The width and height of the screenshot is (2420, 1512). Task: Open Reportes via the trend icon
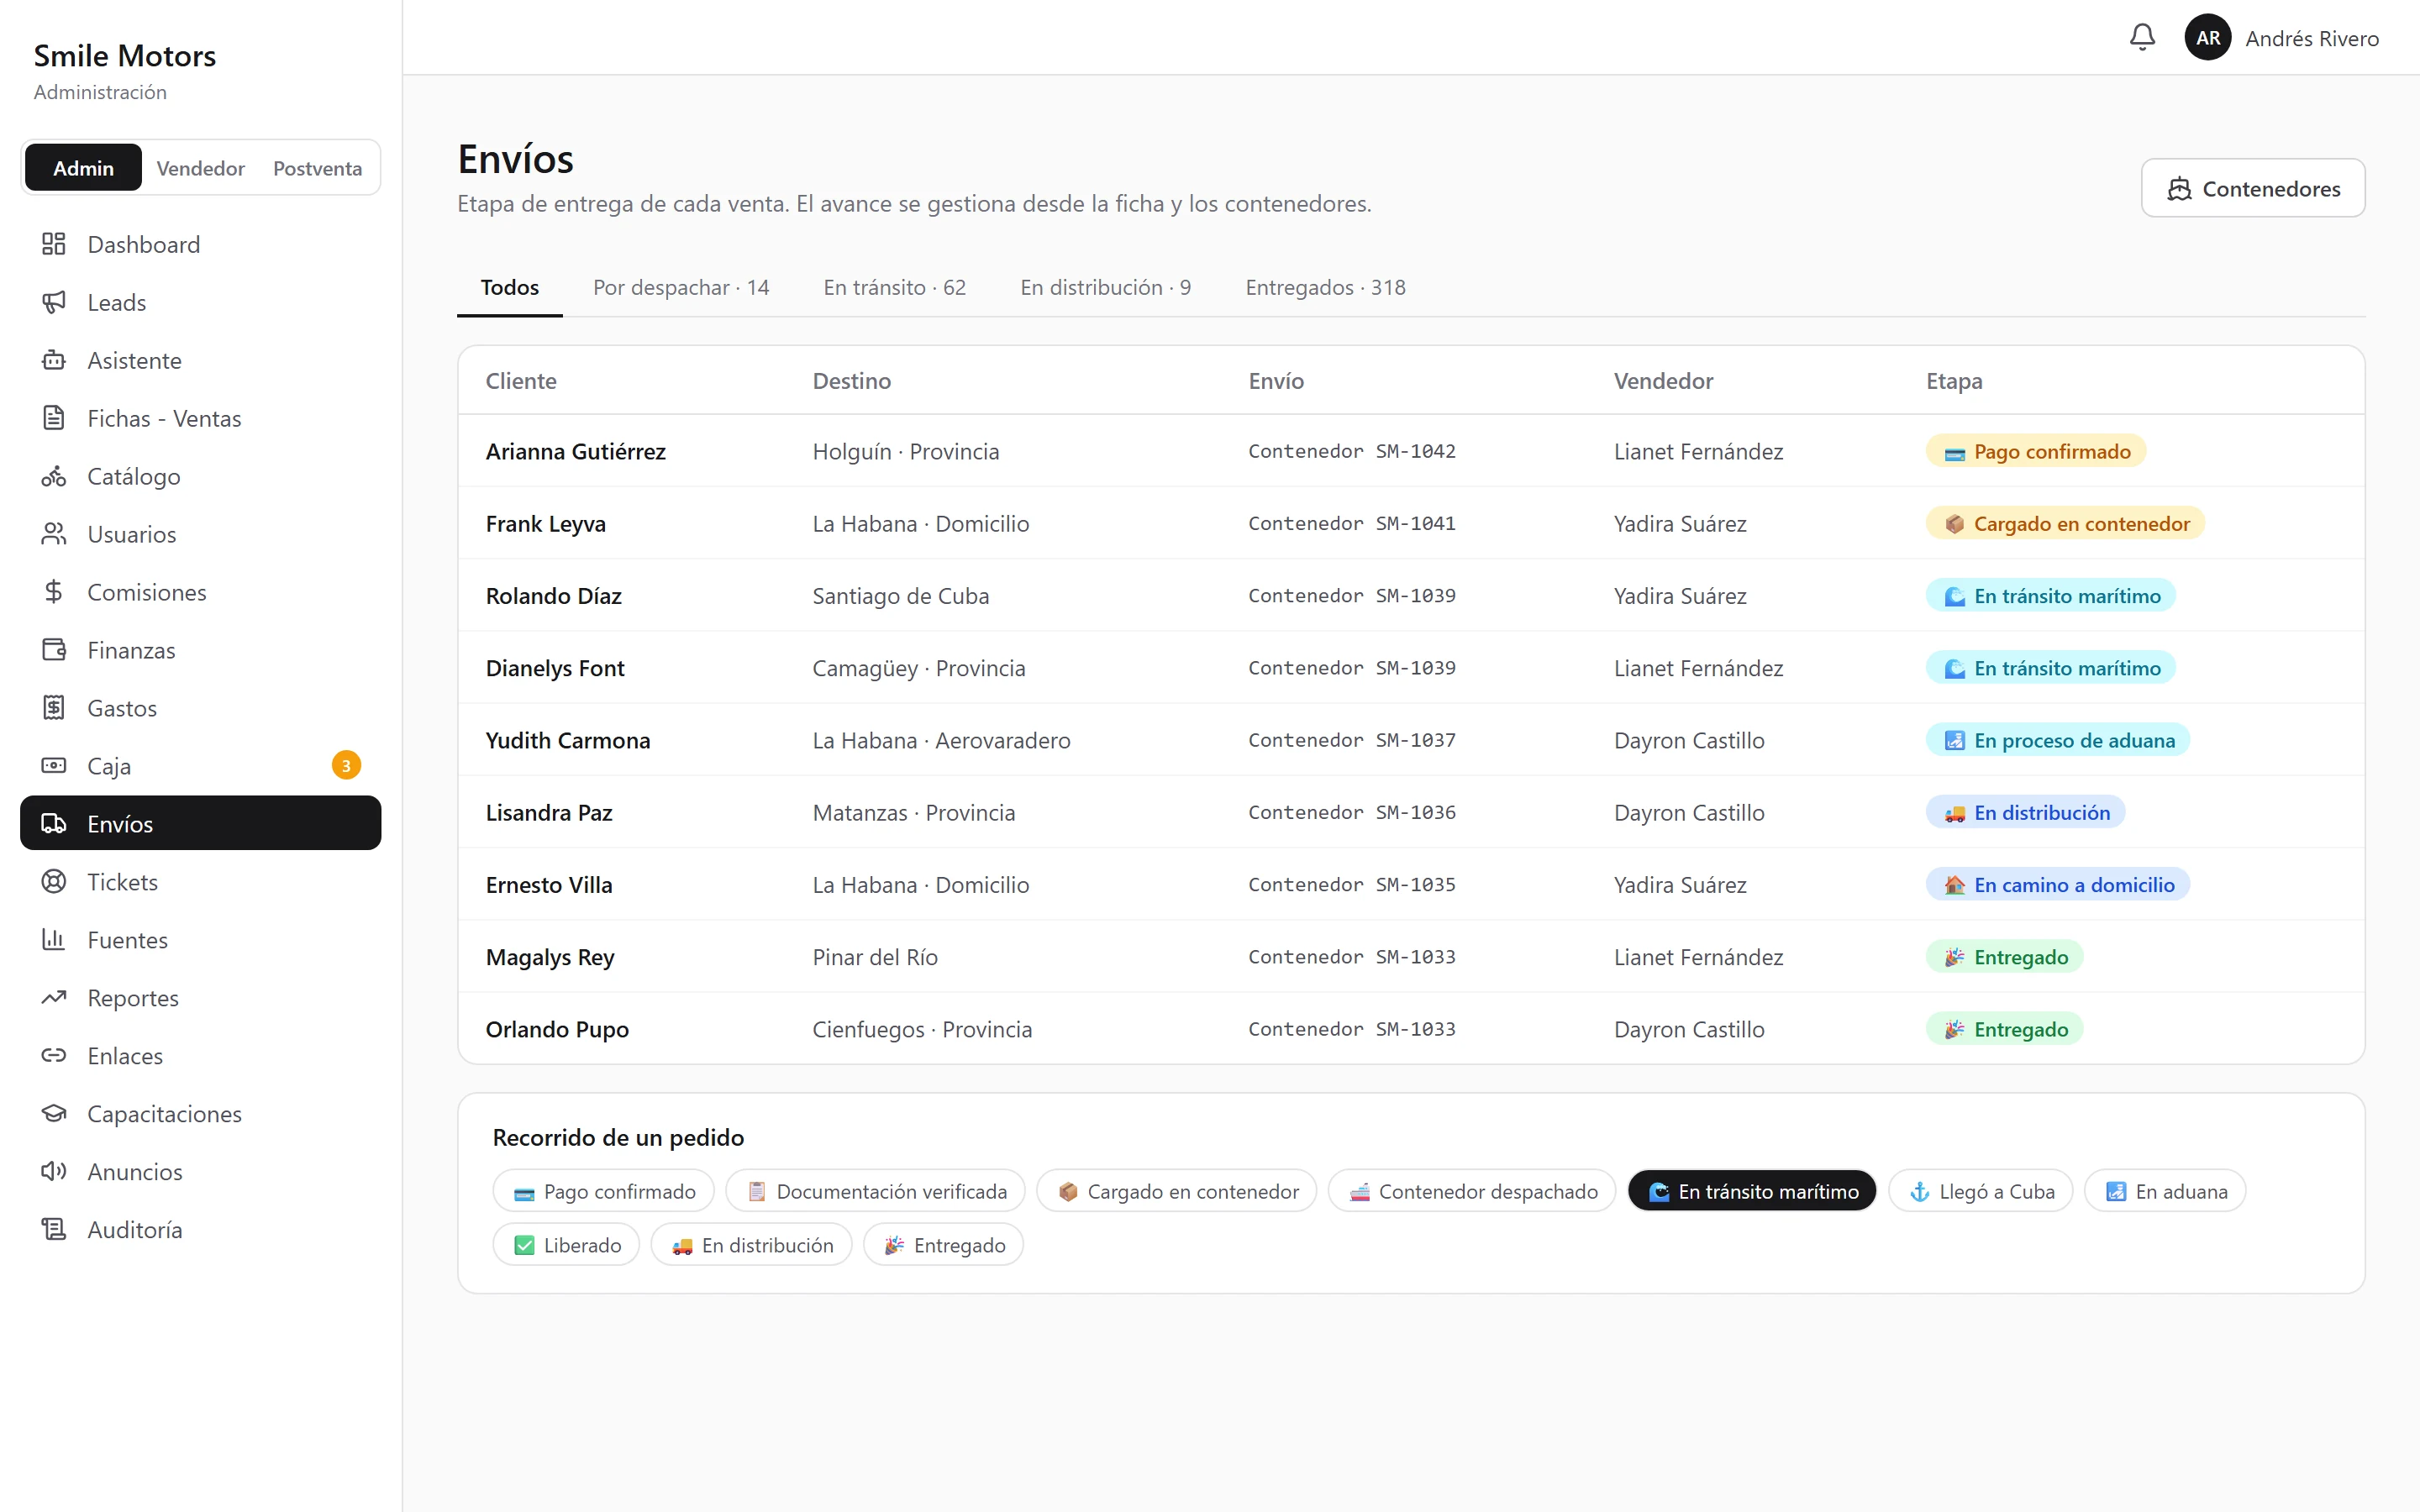[x=54, y=998]
